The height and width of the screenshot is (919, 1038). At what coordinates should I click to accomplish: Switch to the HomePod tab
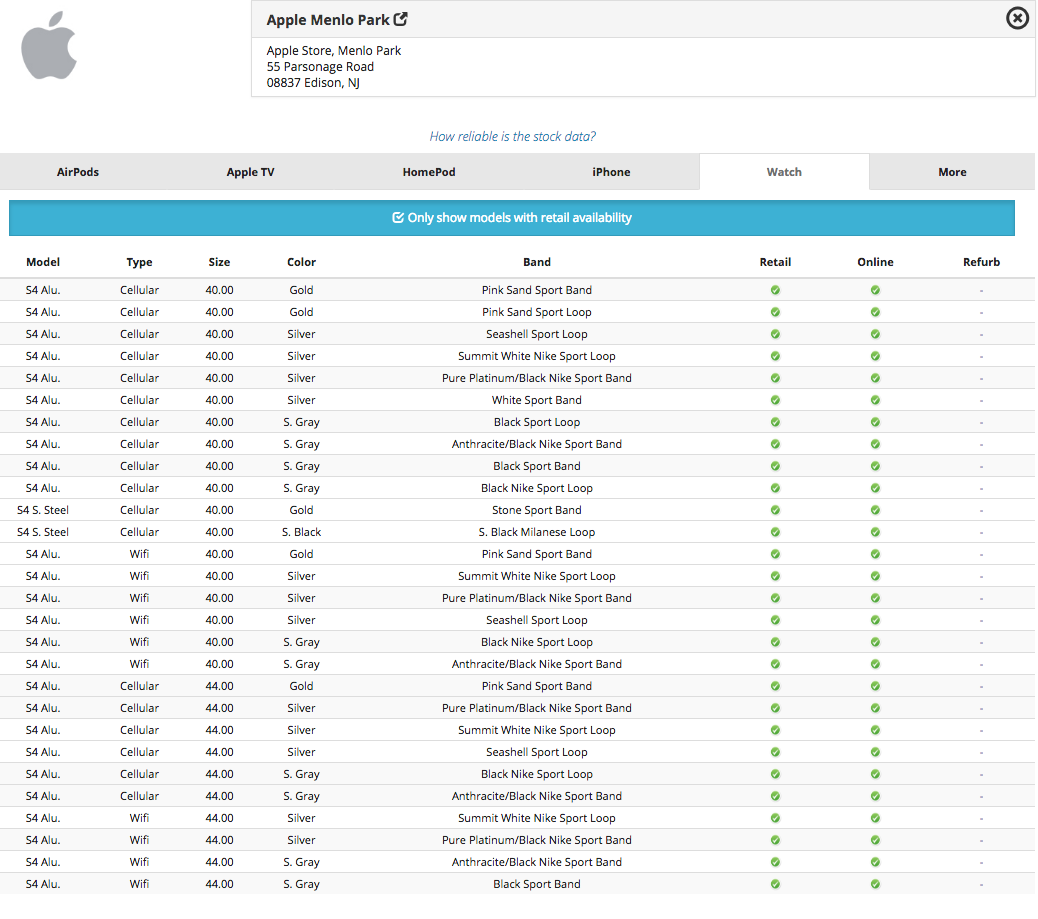pyautogui.click(x=429, y=172)
